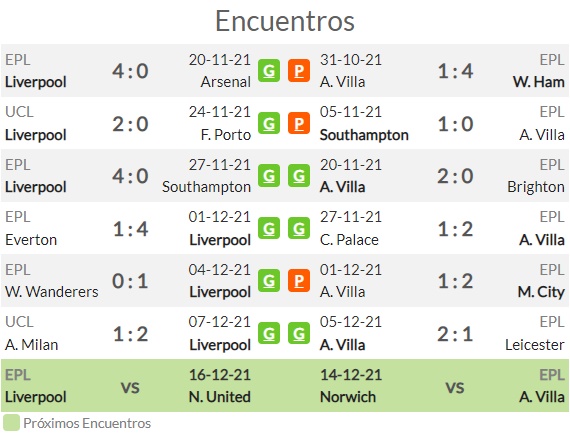Click the Encuentros heading
570x436 pixels.
pos(285,21)
